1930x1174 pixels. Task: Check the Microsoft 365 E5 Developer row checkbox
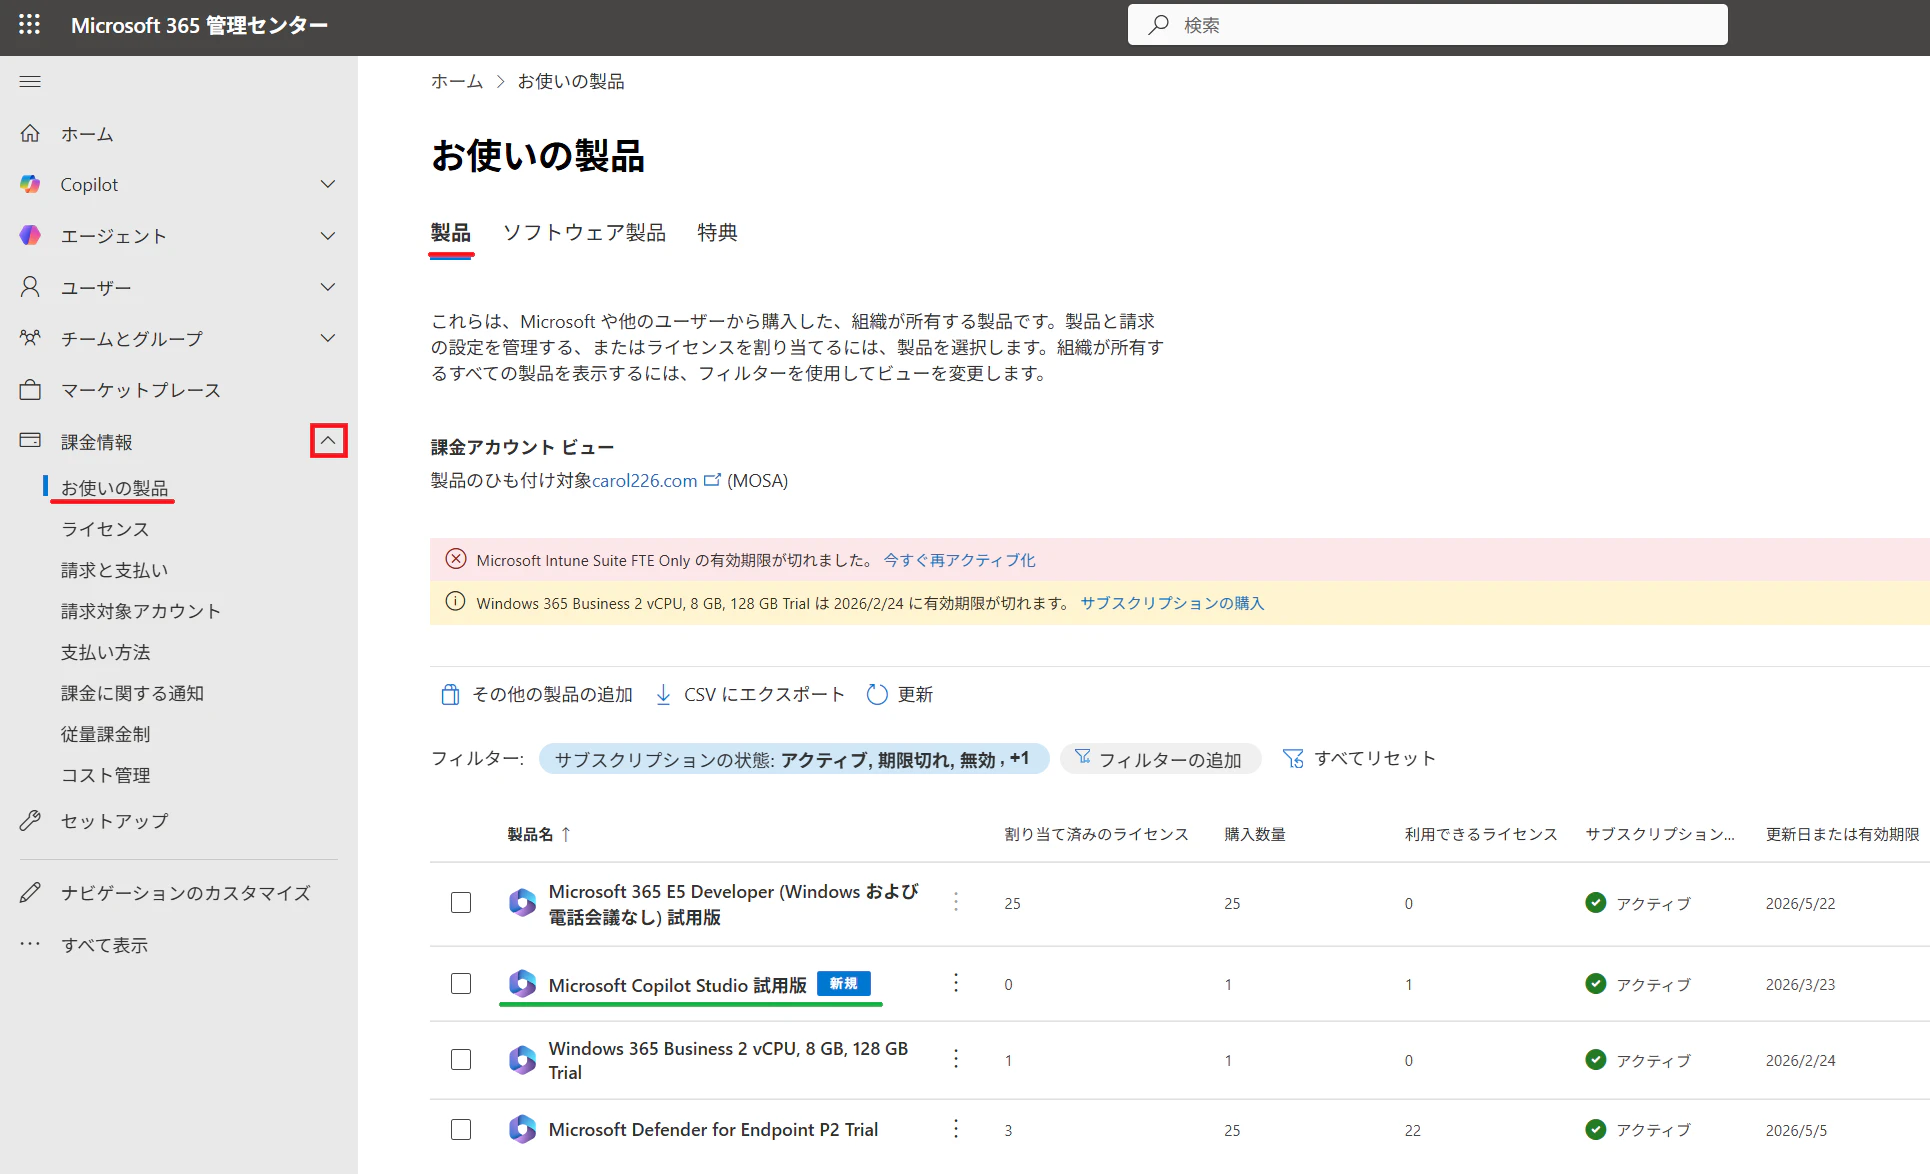pyautogui.click(x=461, y=902)
